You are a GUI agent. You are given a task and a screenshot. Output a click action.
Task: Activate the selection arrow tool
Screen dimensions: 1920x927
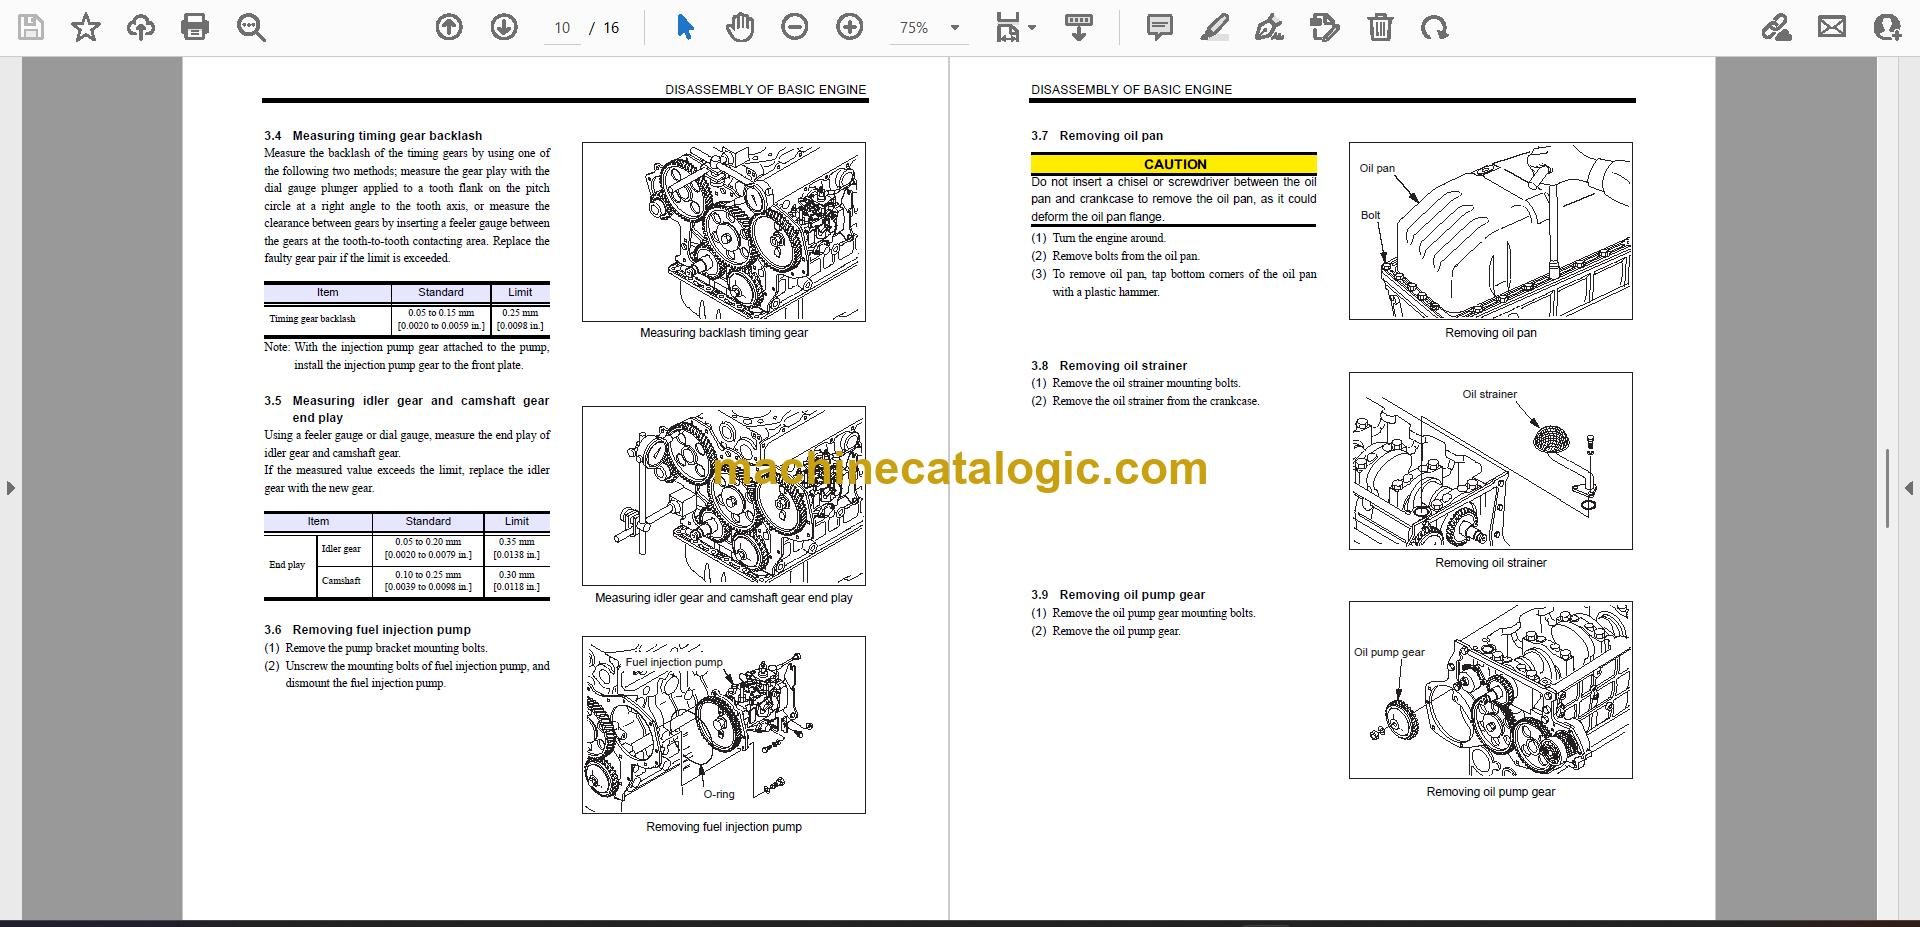click(685, 27)
